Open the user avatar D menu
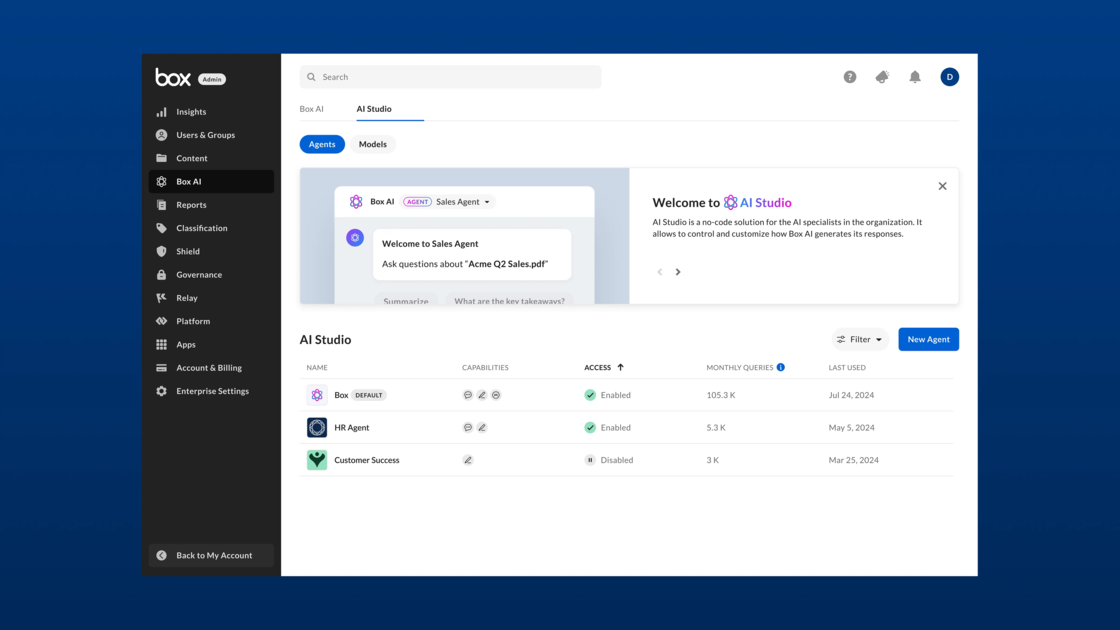This screenshot has height=630, width=1120. pyautogui.click(x=949, y=77)
